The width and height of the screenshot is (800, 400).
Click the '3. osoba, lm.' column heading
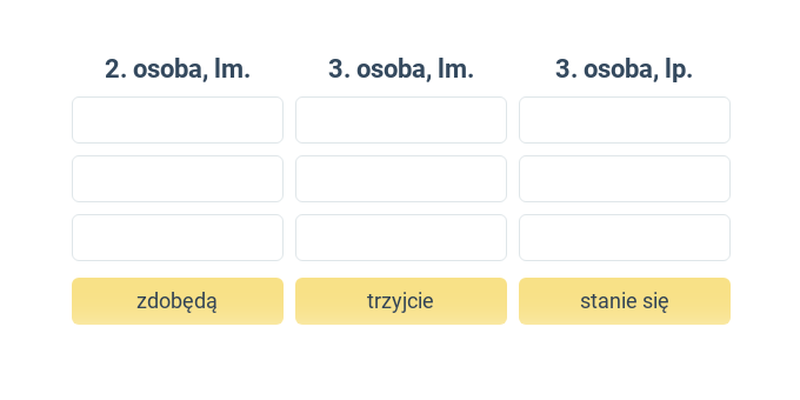(401, 69)
